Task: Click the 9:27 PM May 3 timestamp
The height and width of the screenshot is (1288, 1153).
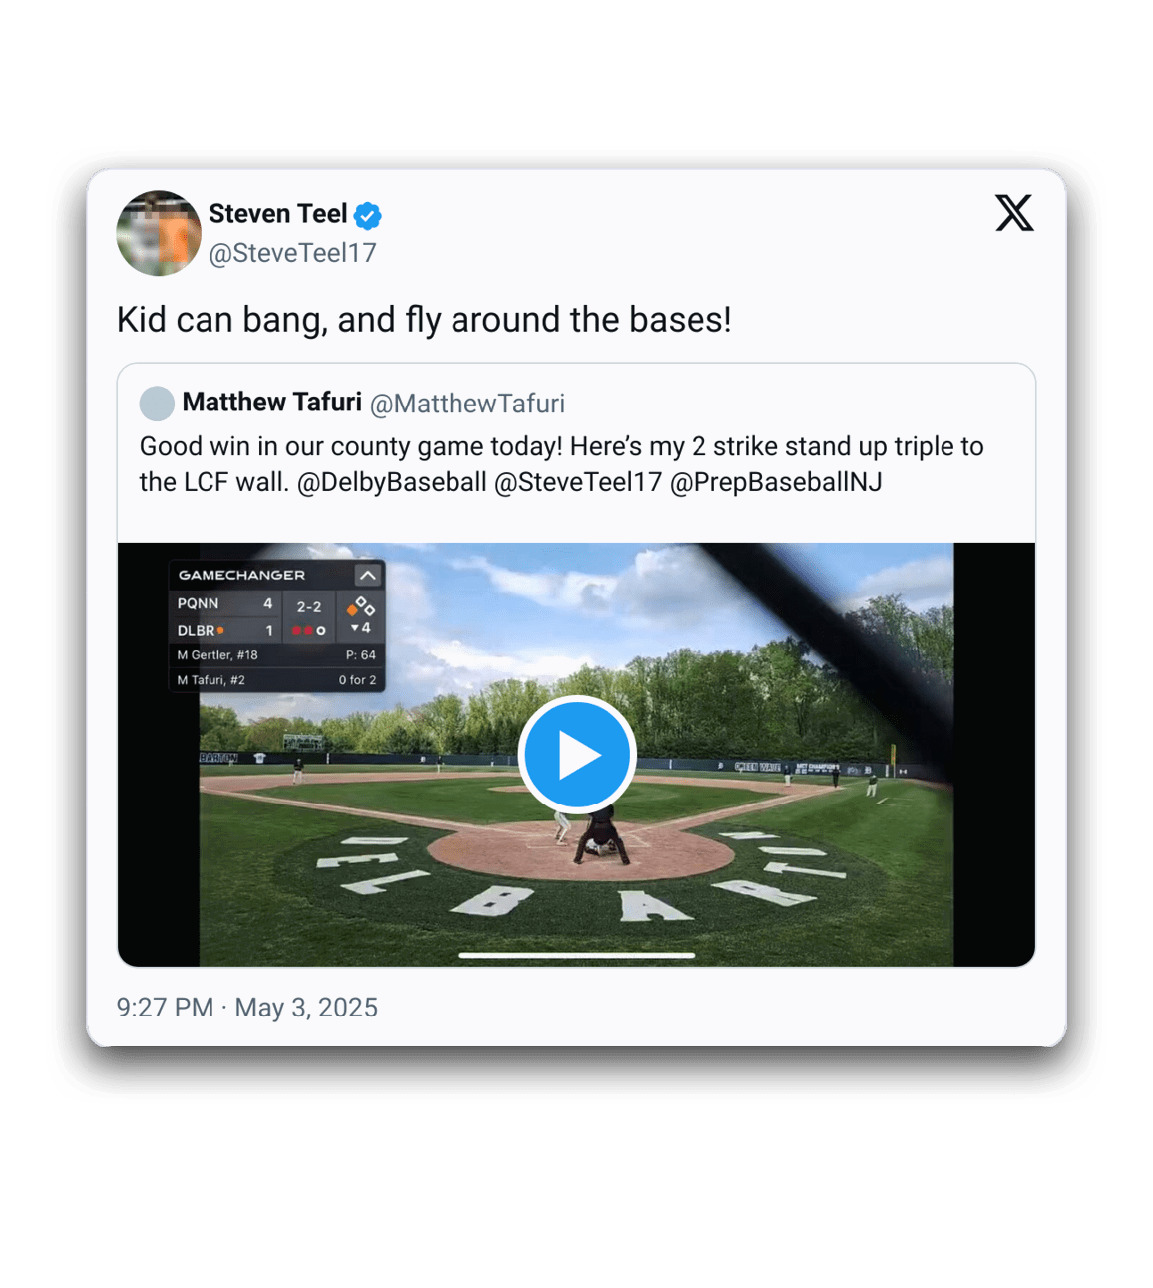Action: tap(247, 1007)
